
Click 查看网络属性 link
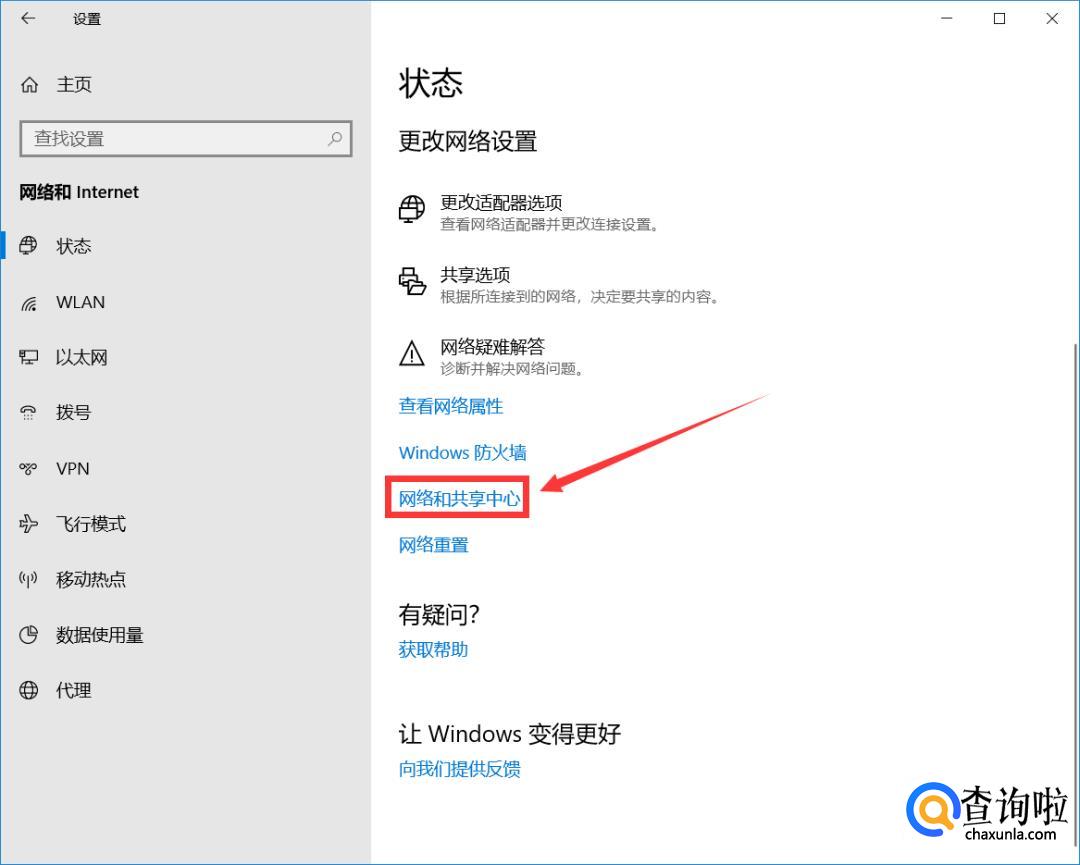coord(450,406)
